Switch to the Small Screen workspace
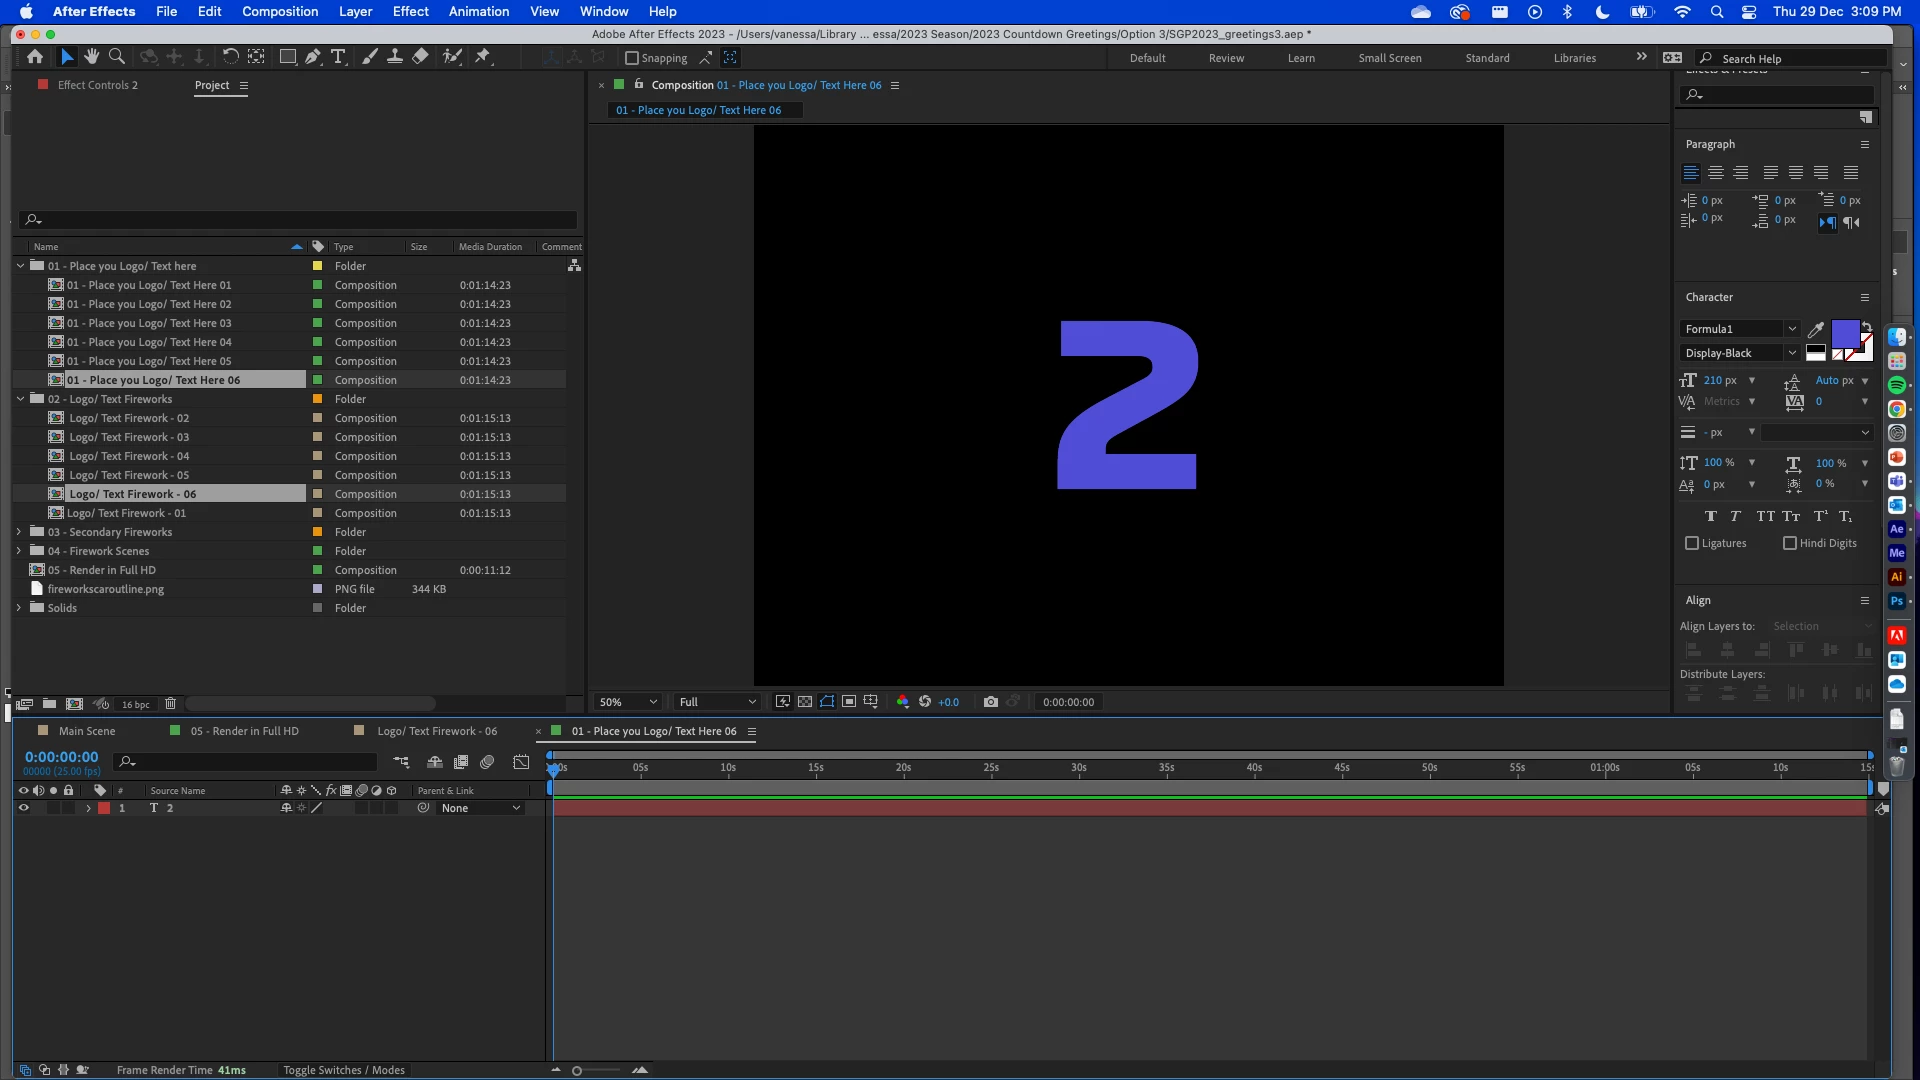This screenshot has width=1920, height=1080. [1389, 58]
